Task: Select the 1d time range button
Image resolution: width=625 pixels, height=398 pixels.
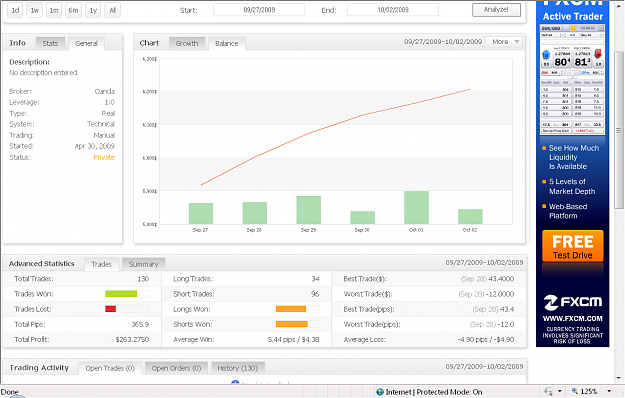Action: (15, 10)
